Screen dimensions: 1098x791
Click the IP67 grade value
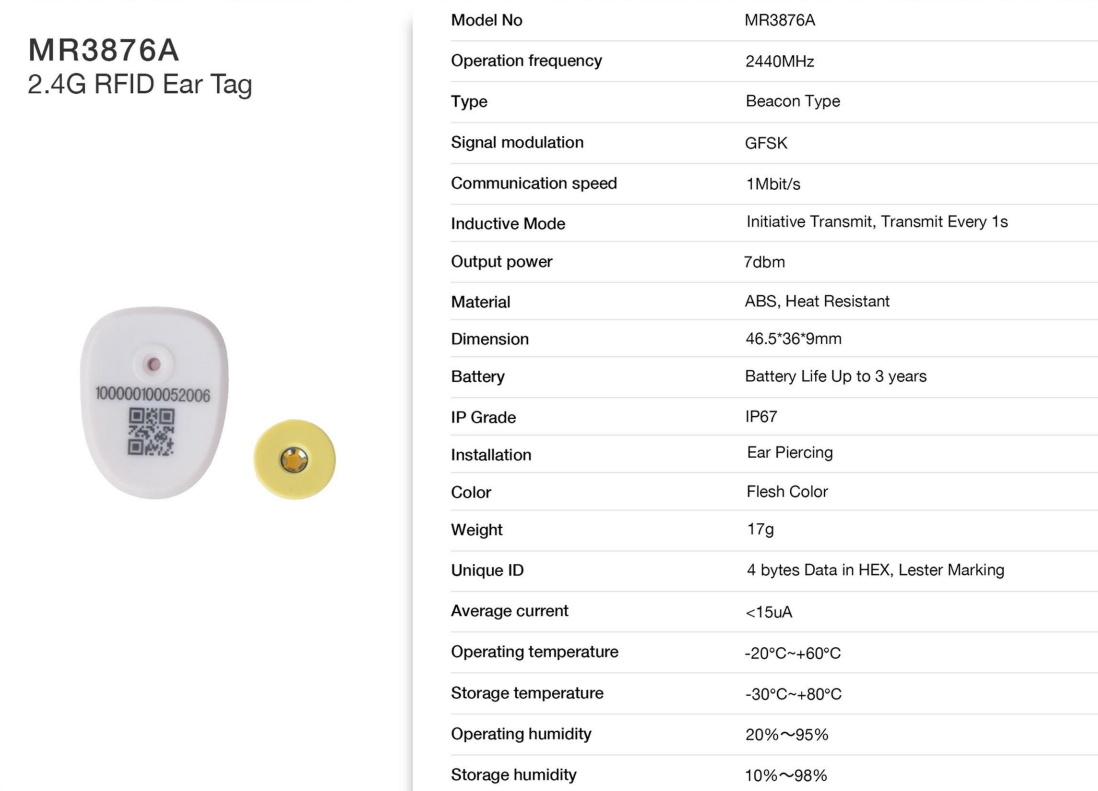(x=761, y=416)
